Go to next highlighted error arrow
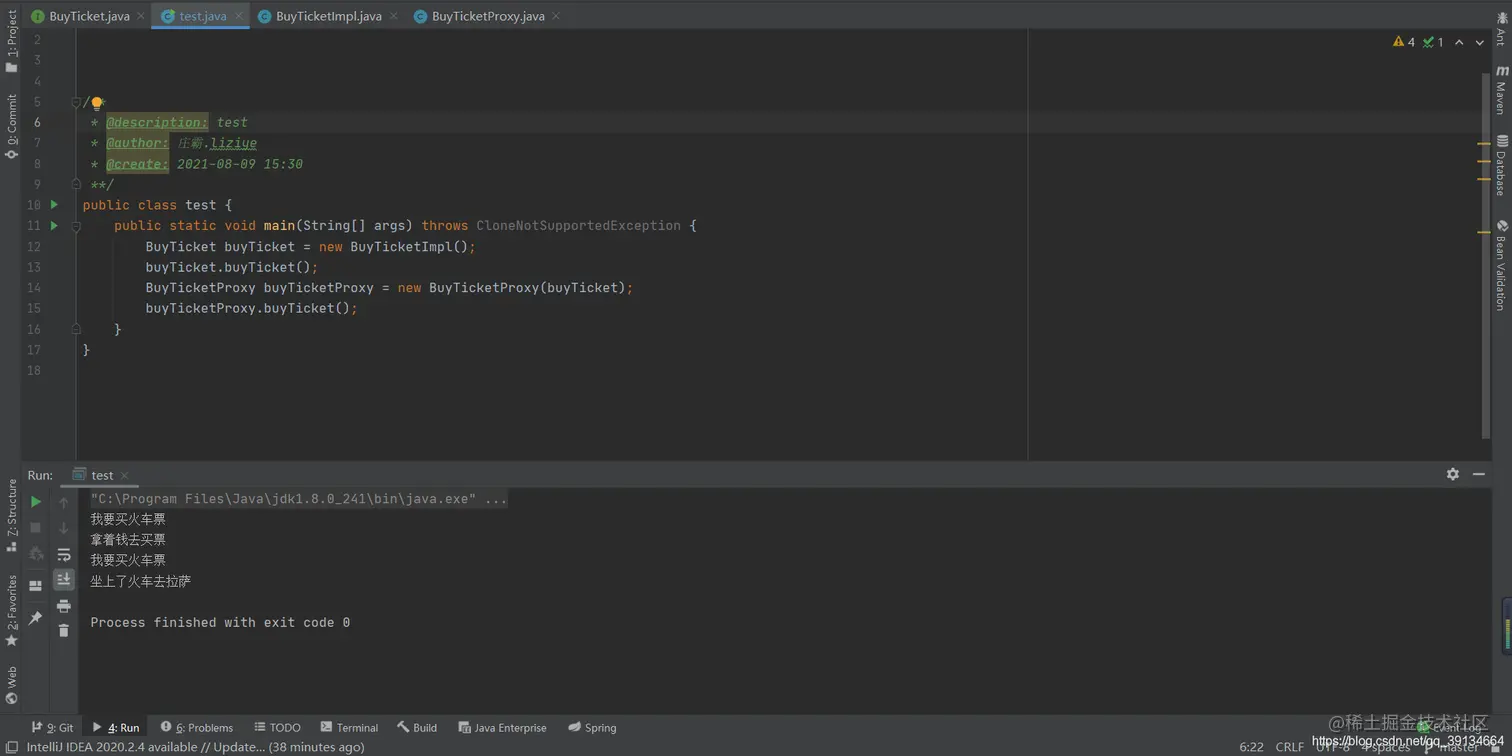1512x756 pixels. coord(1480,42)
